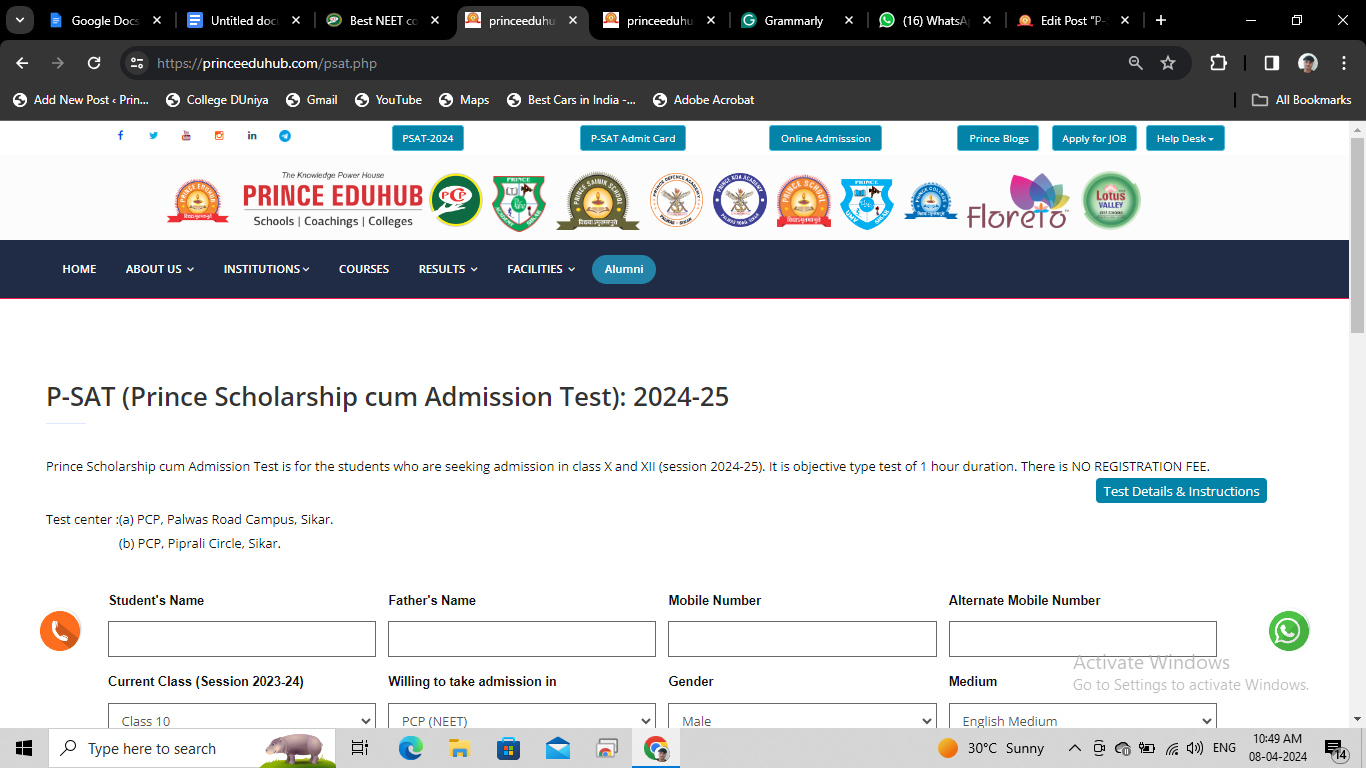Click the Instagram icon
1366x768 pixels.
[x=219, y=136]
